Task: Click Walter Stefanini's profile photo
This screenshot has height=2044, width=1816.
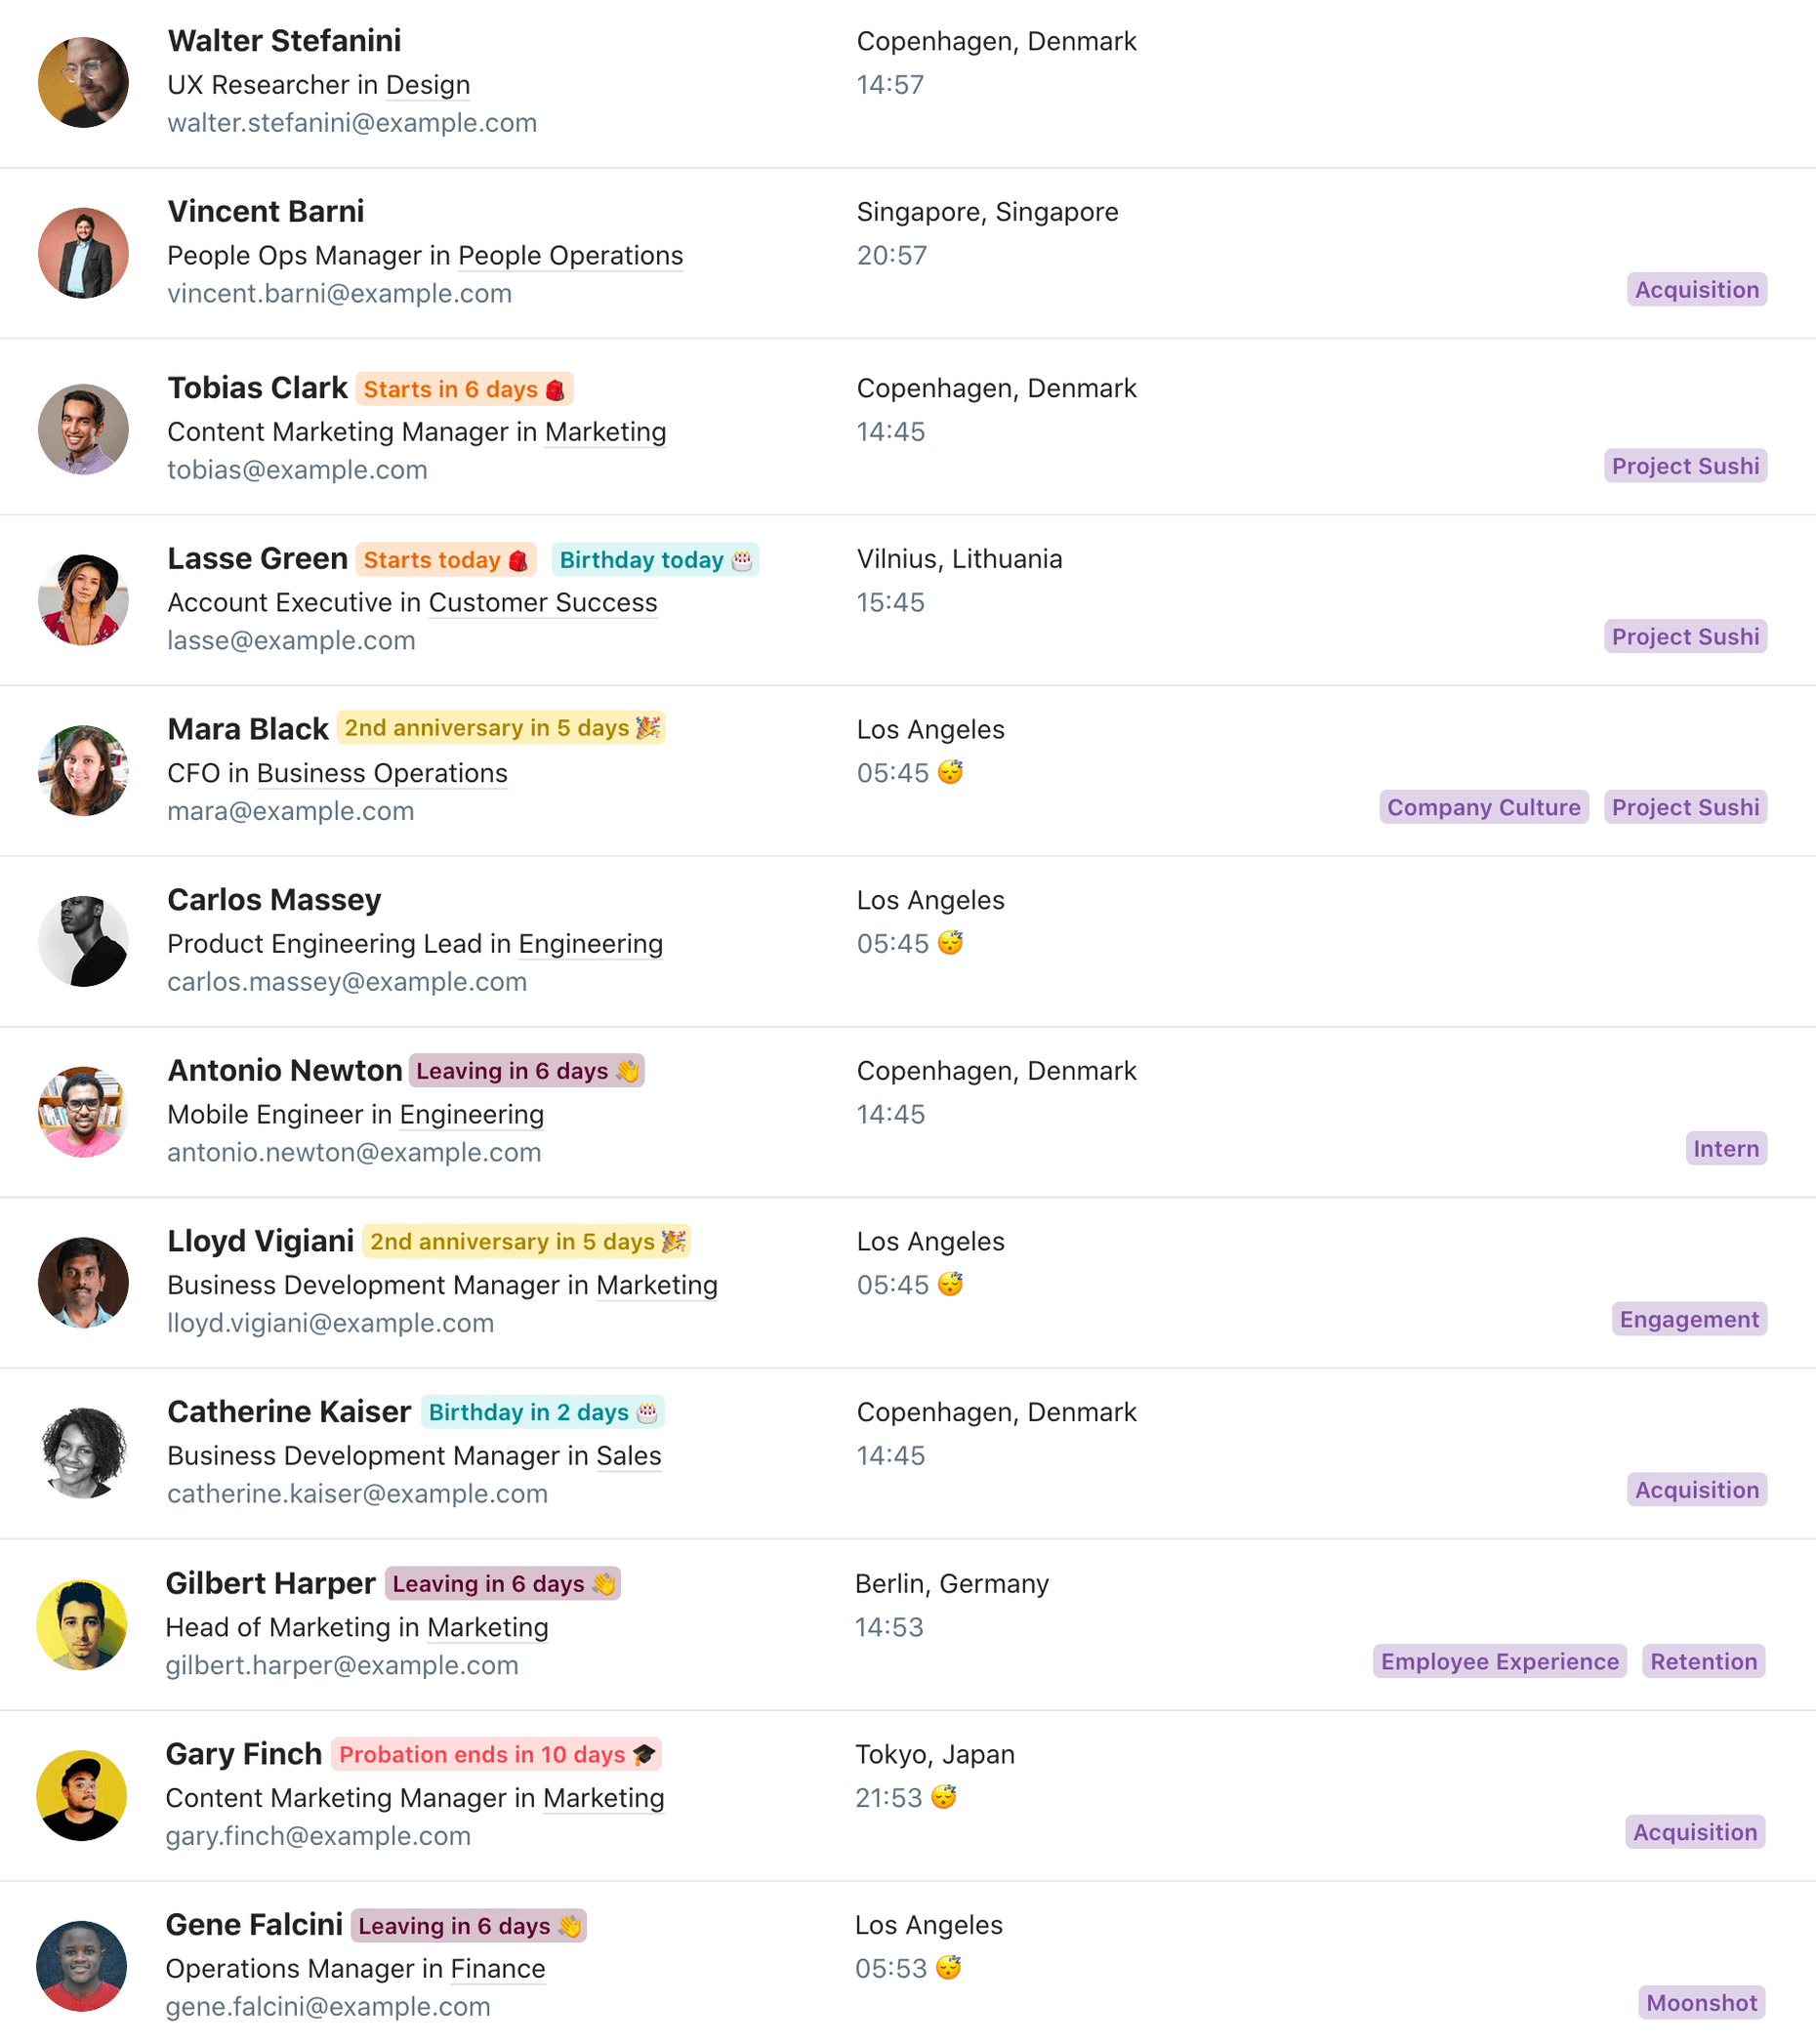Action: pos(83,83)
